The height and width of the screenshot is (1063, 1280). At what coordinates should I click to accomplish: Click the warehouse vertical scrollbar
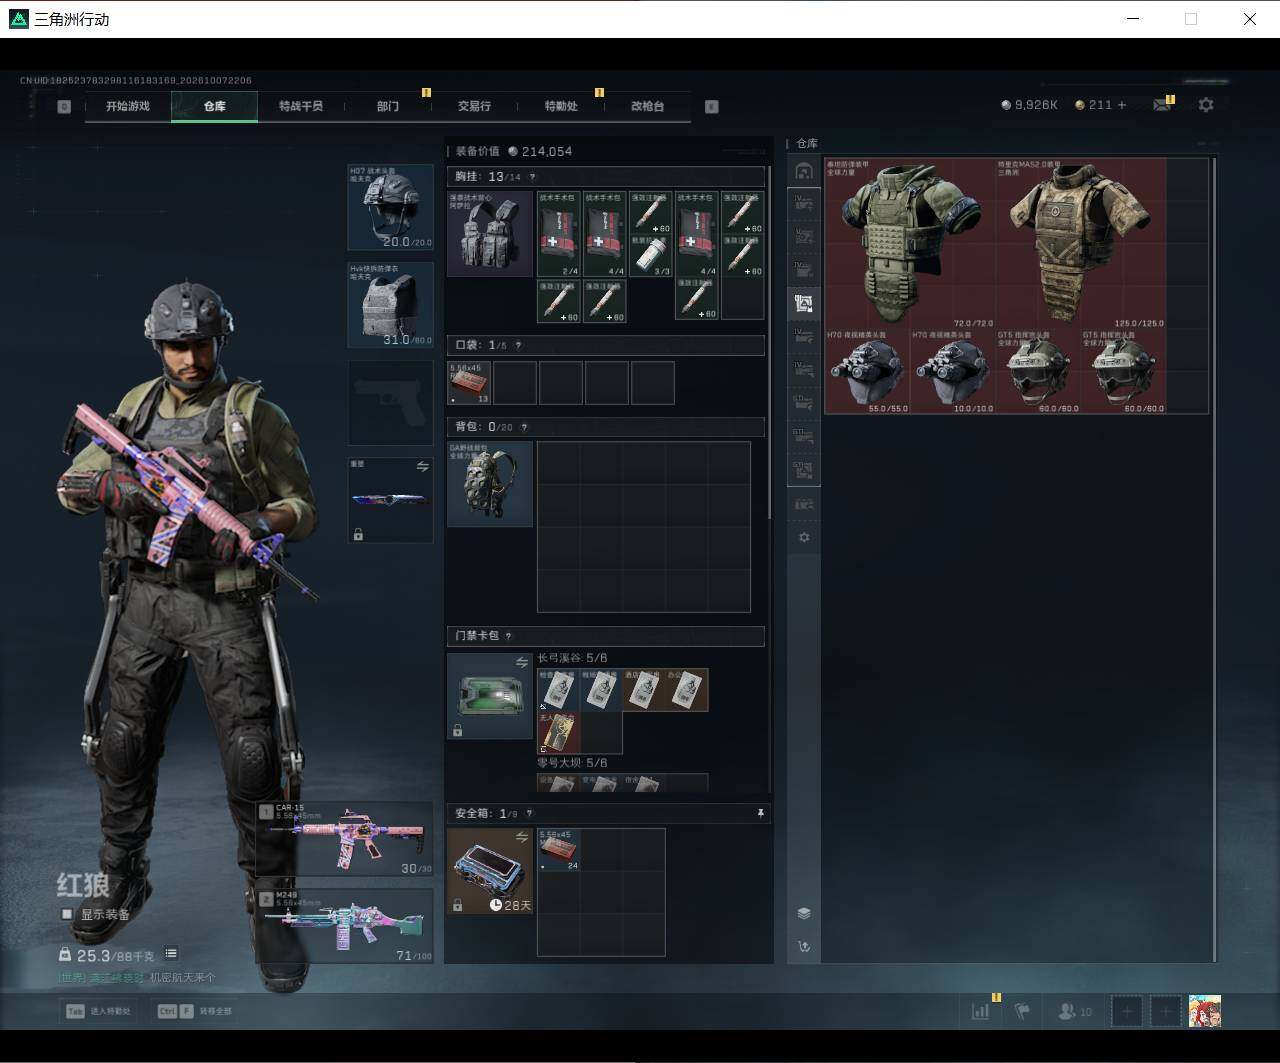(x=1214, y=559)
